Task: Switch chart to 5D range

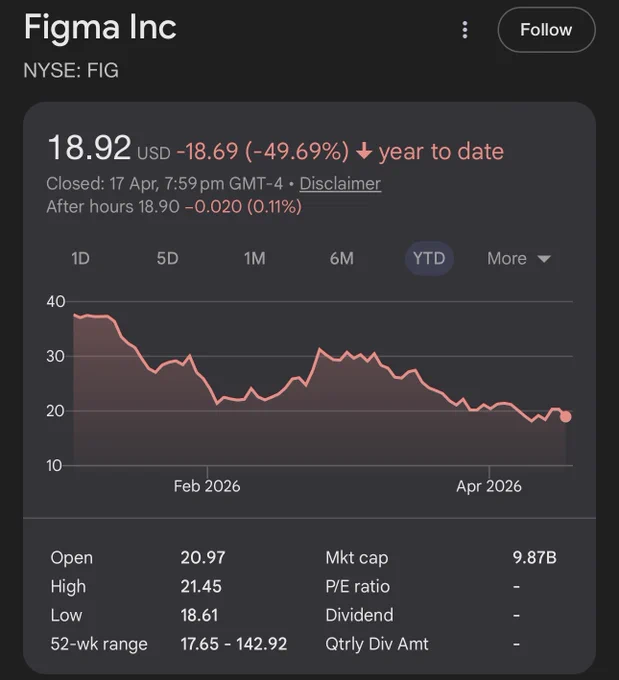Action: (x=167, y=258)
